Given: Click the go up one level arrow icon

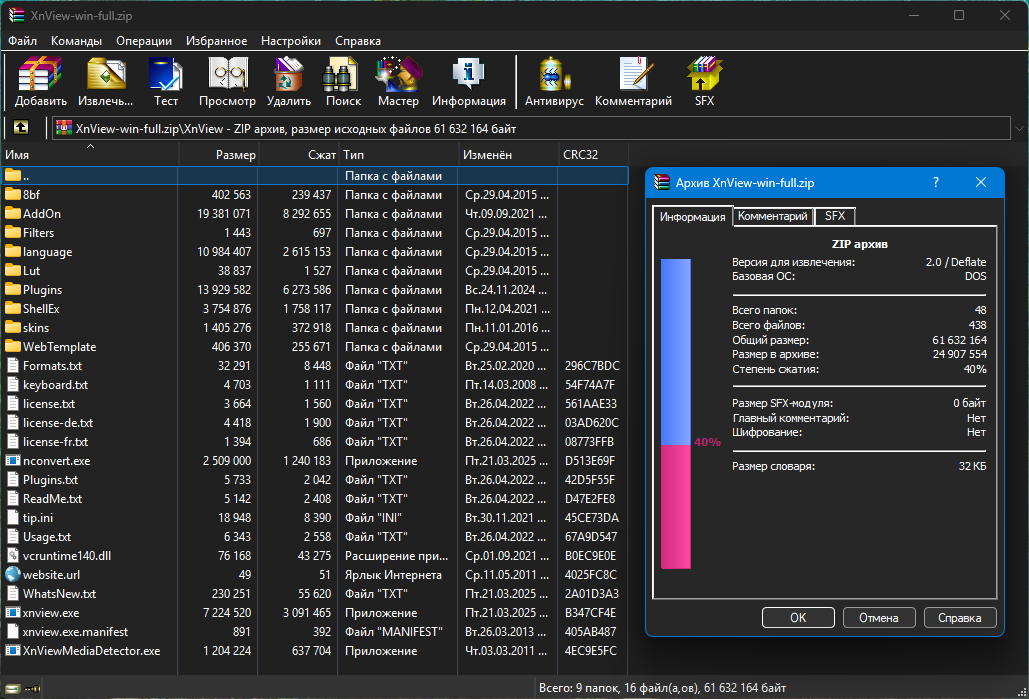Looking at the screenshot, I should [x=21, y=127].
